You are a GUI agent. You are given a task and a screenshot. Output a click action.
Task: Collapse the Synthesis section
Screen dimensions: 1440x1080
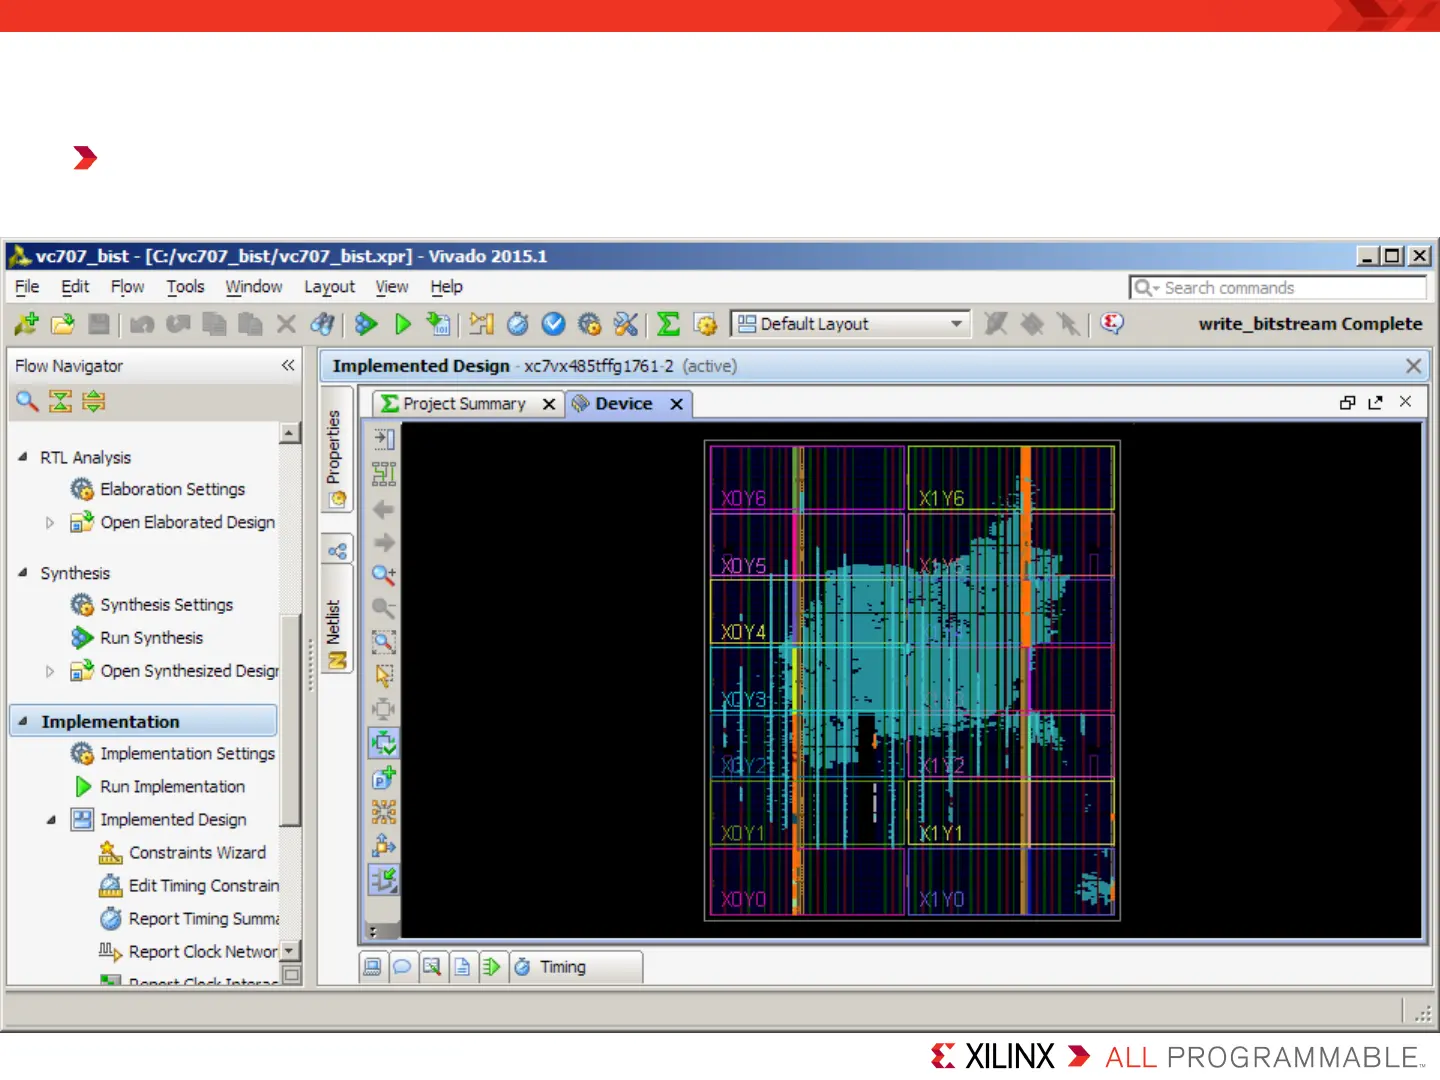click(x=23, y=573)
